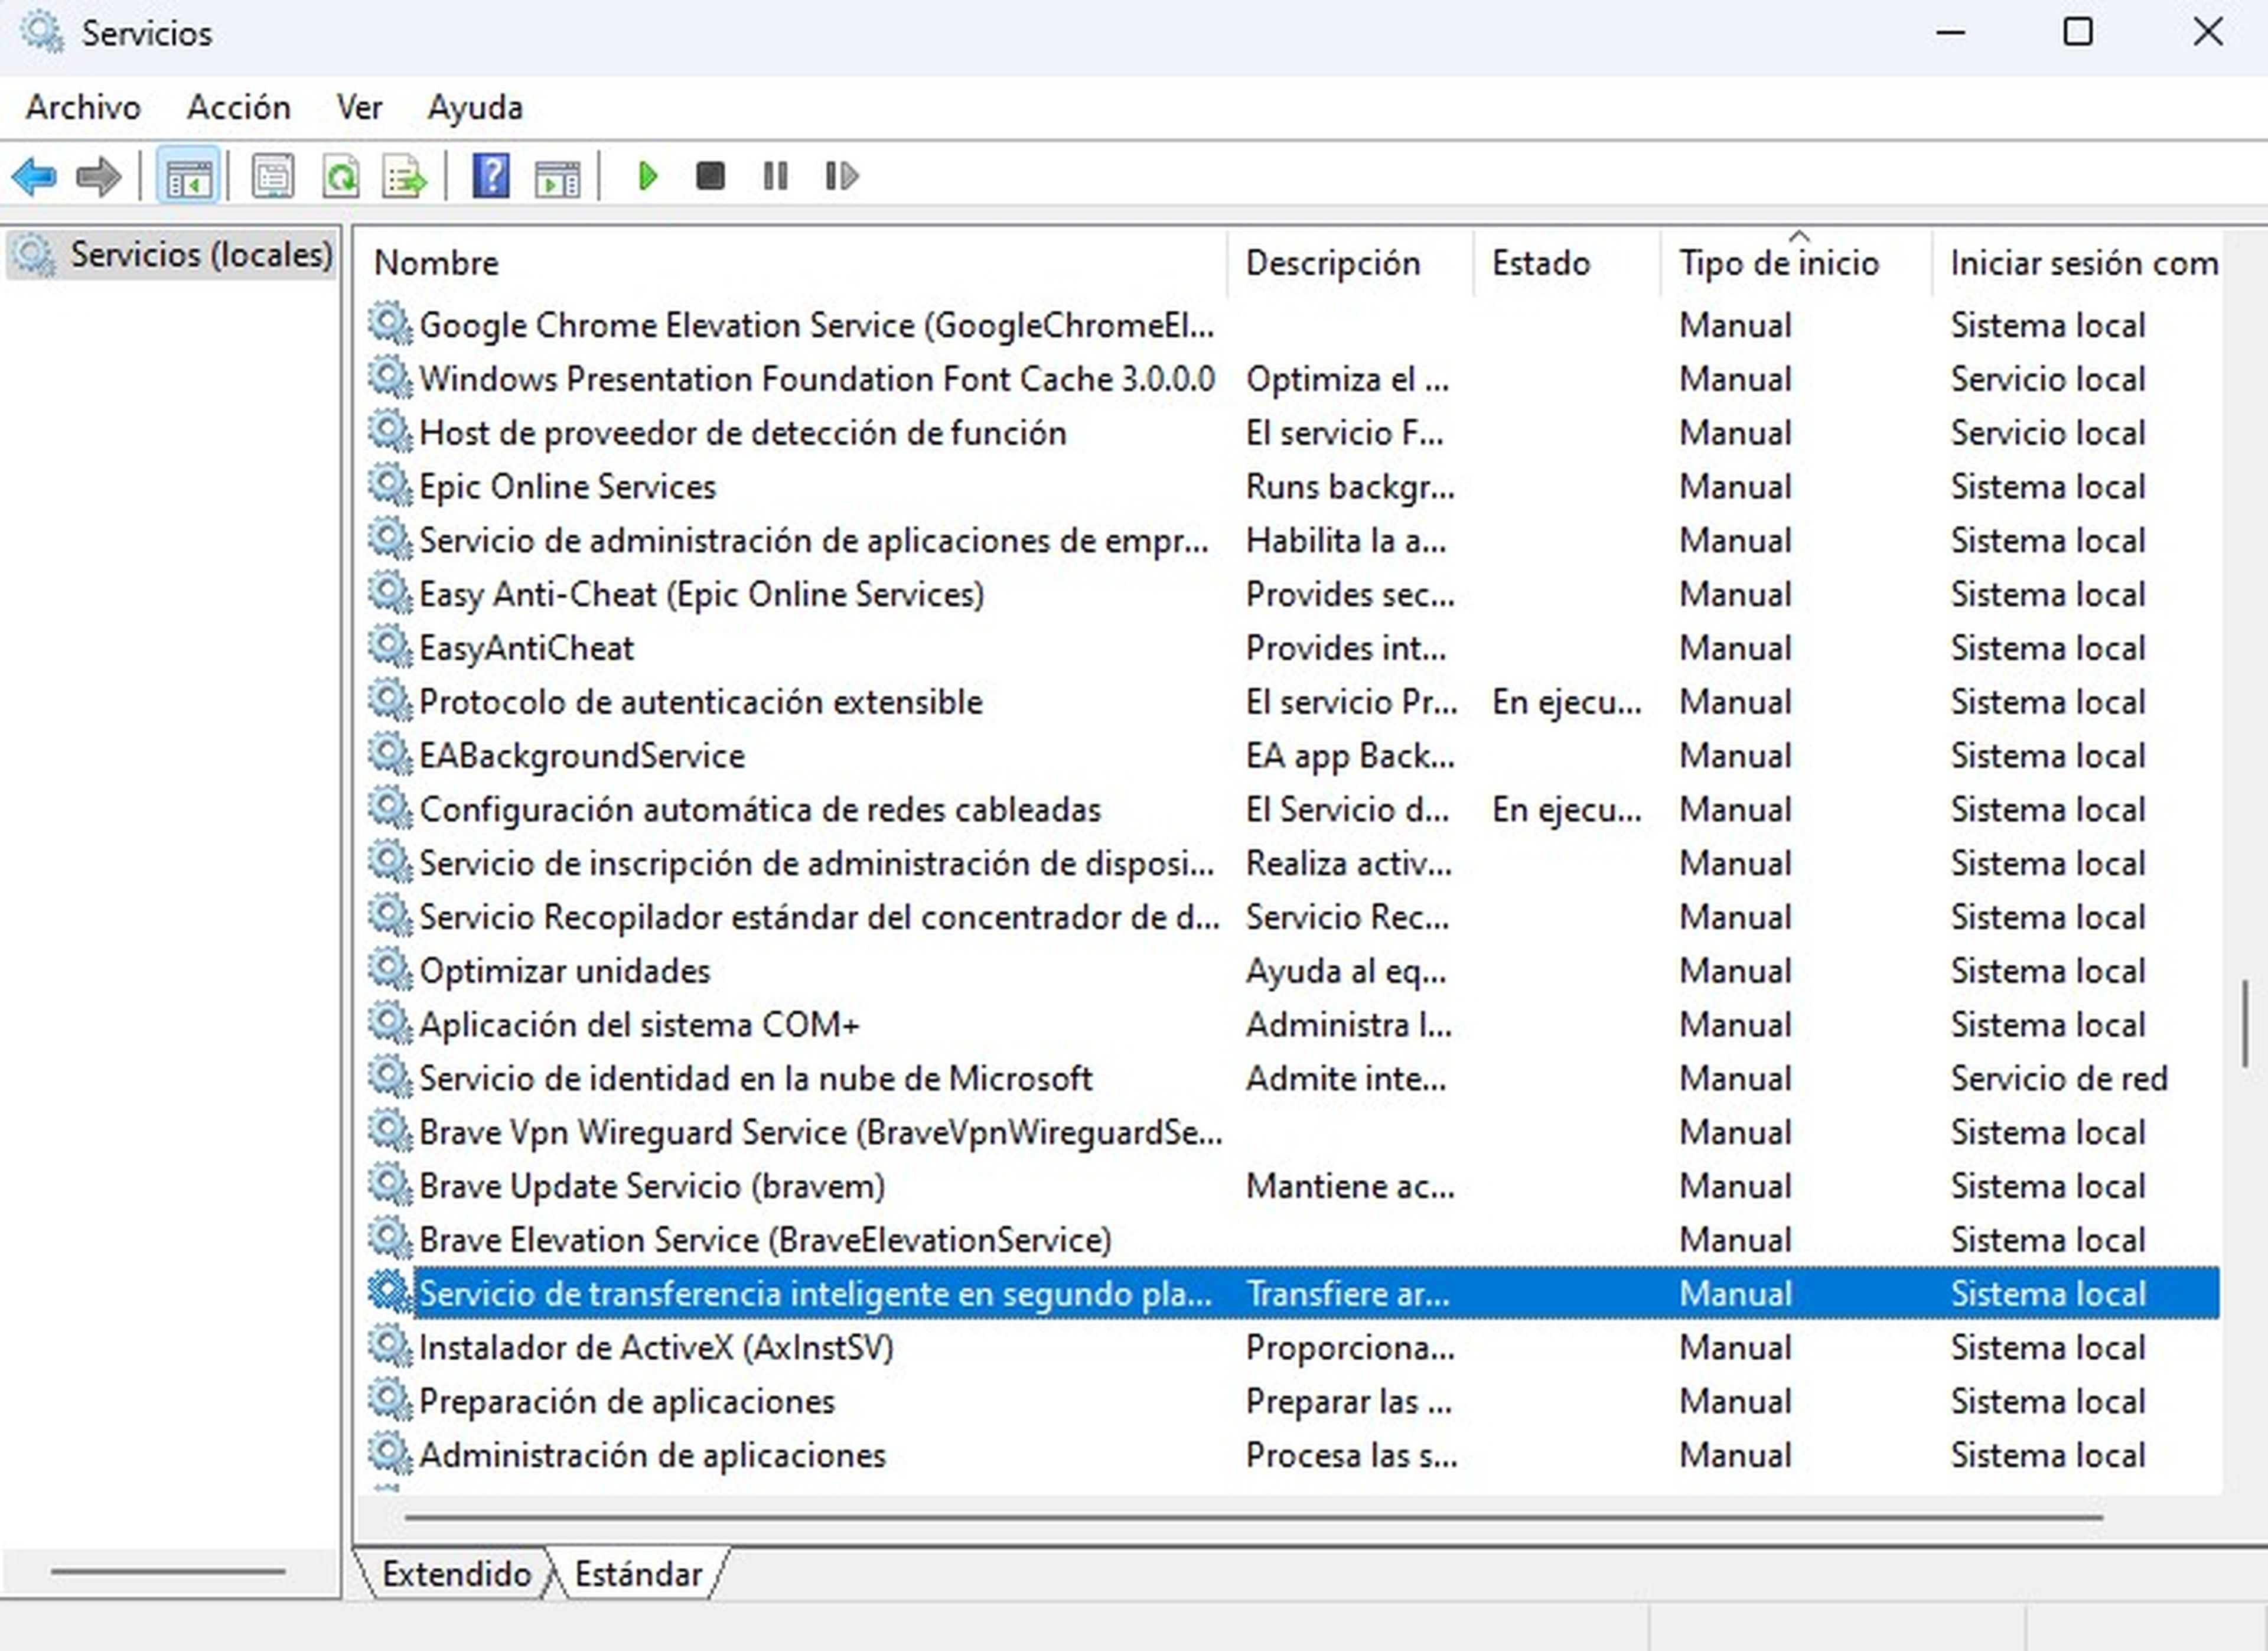Click gear icon beside Preparación de aplicaciones

[x=389, y=1400]
